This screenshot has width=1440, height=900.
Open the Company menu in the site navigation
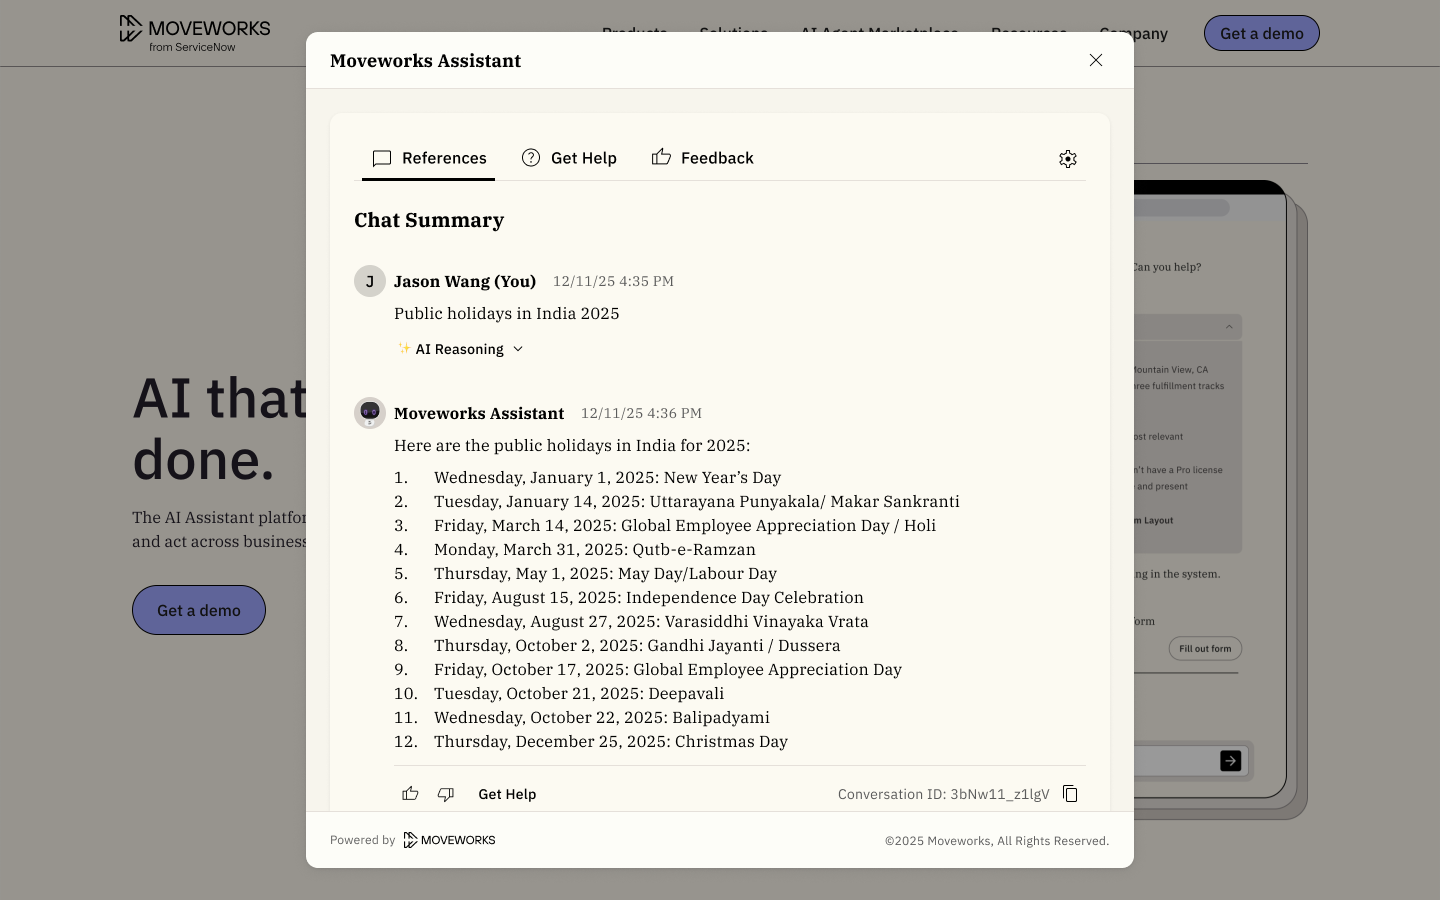click(x=1133, y=33)
